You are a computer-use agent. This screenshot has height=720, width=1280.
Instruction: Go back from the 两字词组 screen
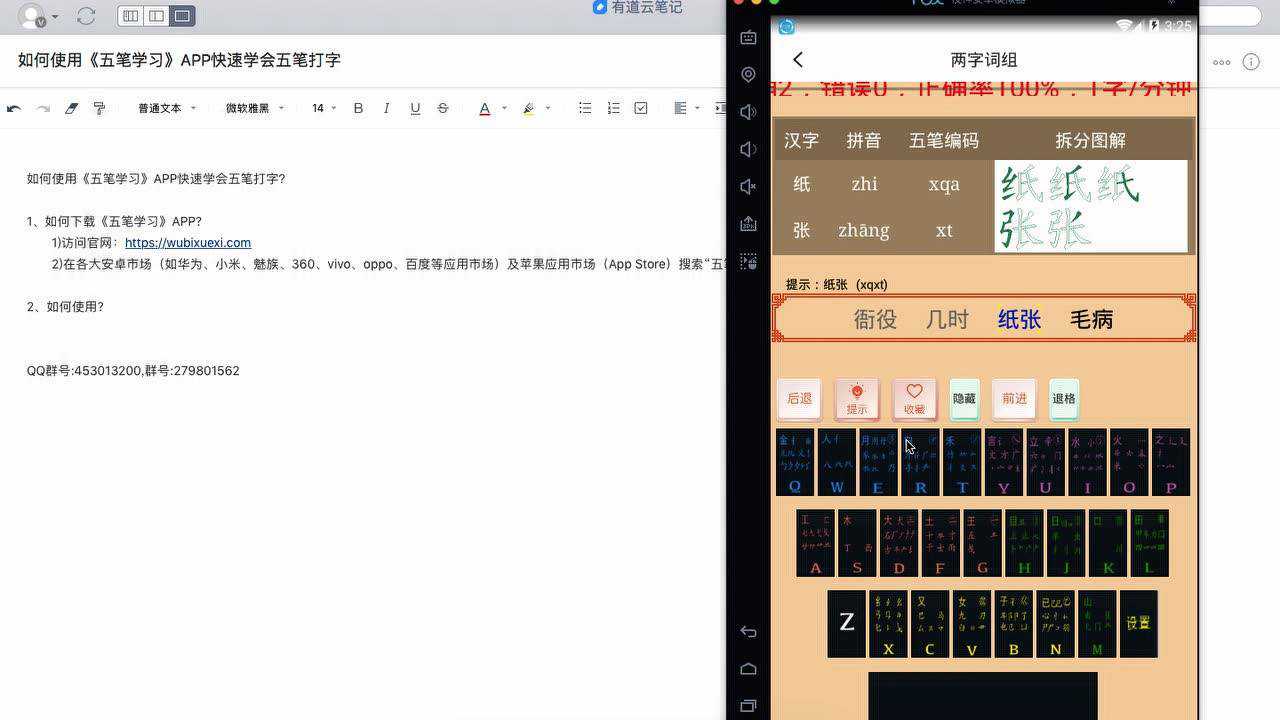tap(797, 60)
